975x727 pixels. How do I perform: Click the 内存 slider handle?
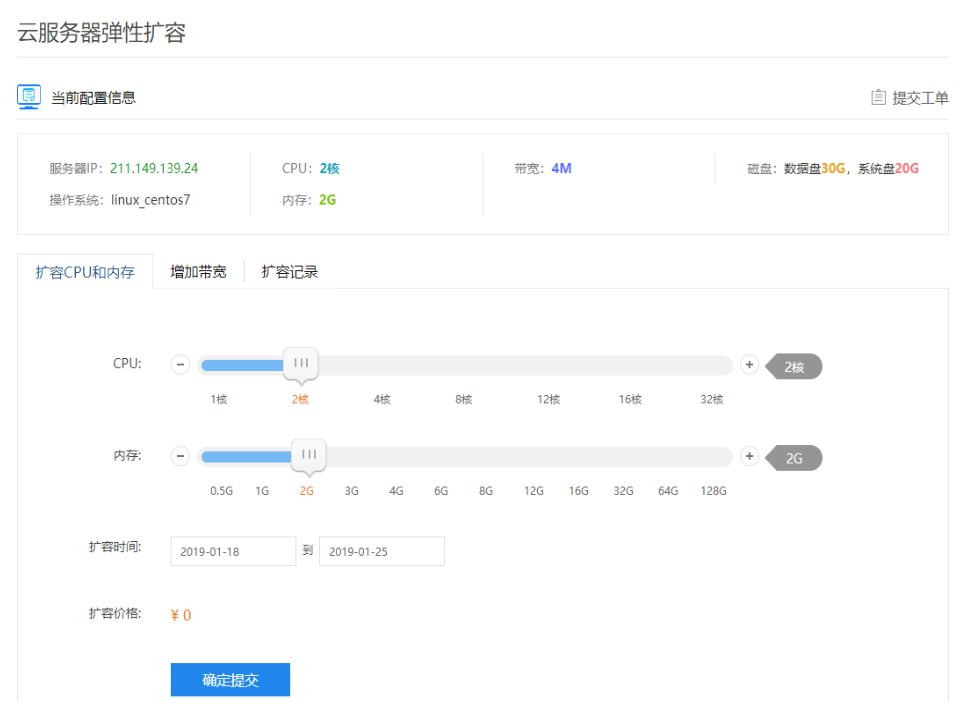pyautogui.click(x=310, y=456)
